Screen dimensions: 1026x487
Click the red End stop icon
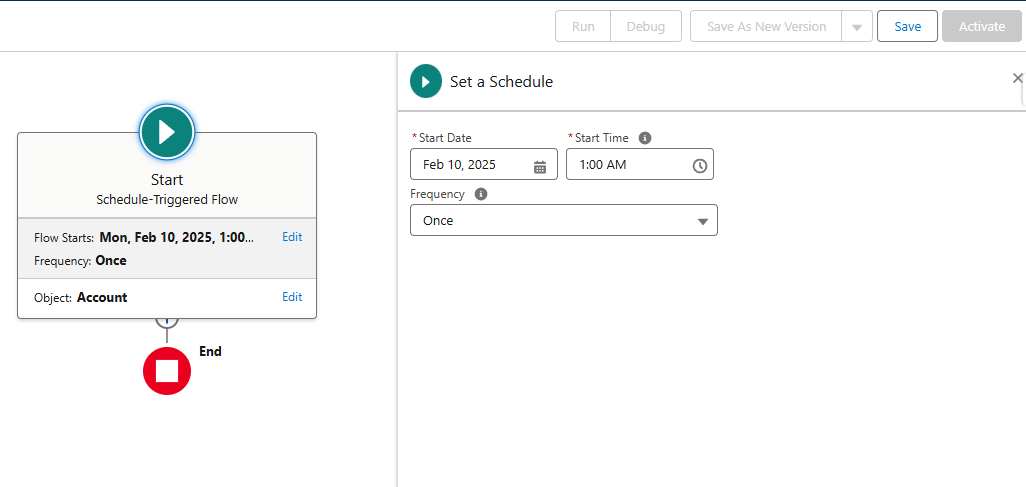167,371
